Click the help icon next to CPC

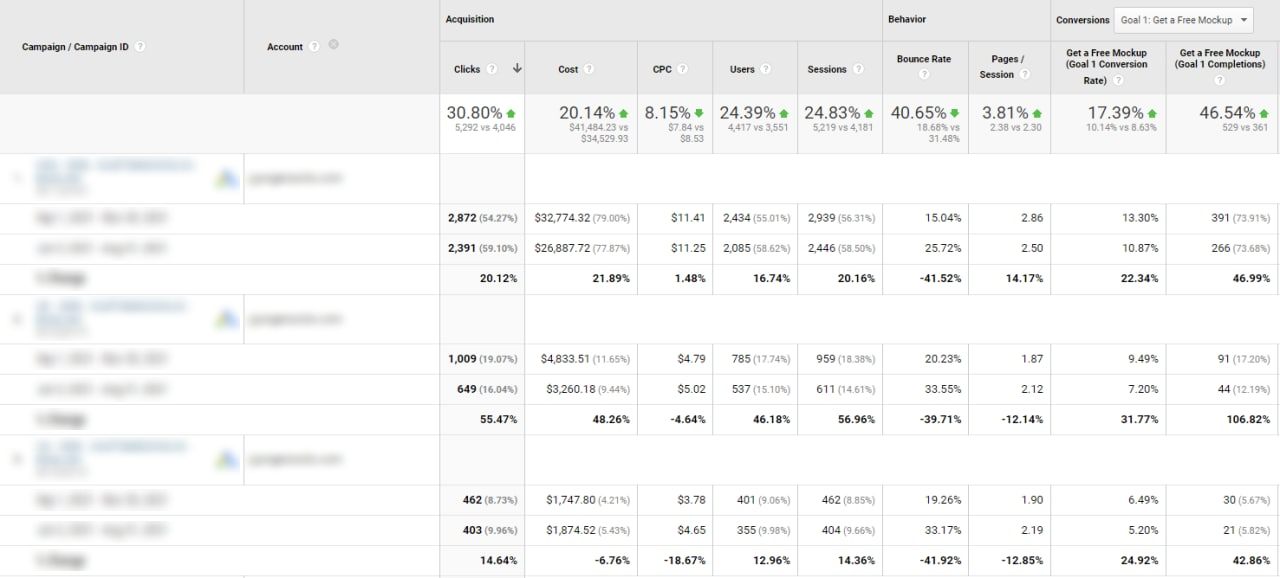pyautogui.click(x=683, y=70)
